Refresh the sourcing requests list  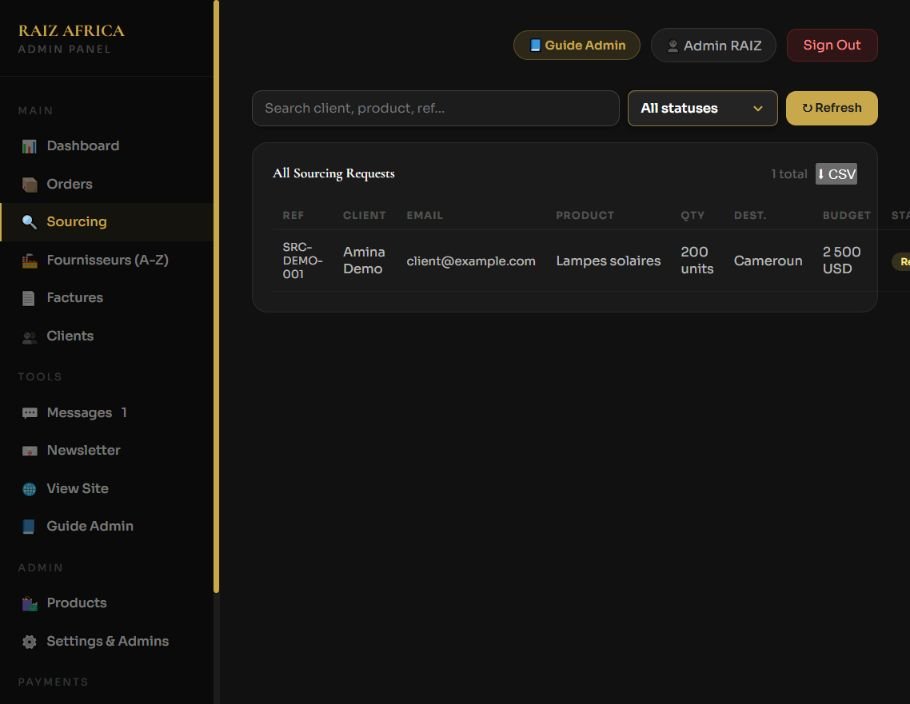[832, 108]
